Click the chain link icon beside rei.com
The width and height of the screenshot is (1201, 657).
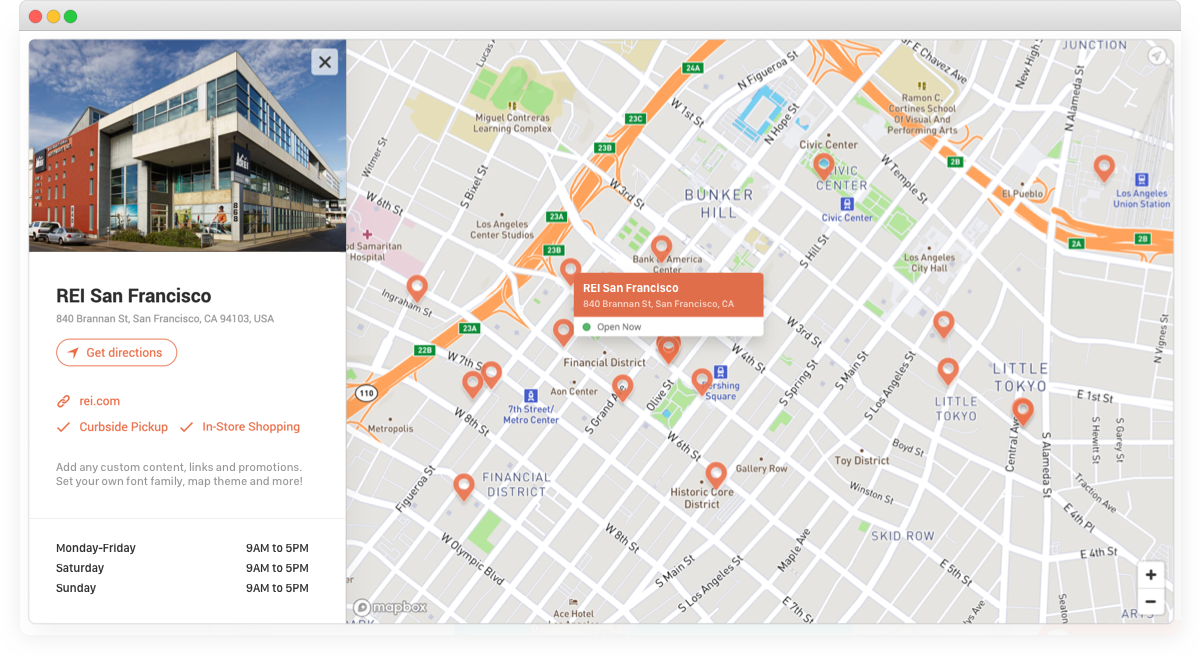(x=63, y=401)
